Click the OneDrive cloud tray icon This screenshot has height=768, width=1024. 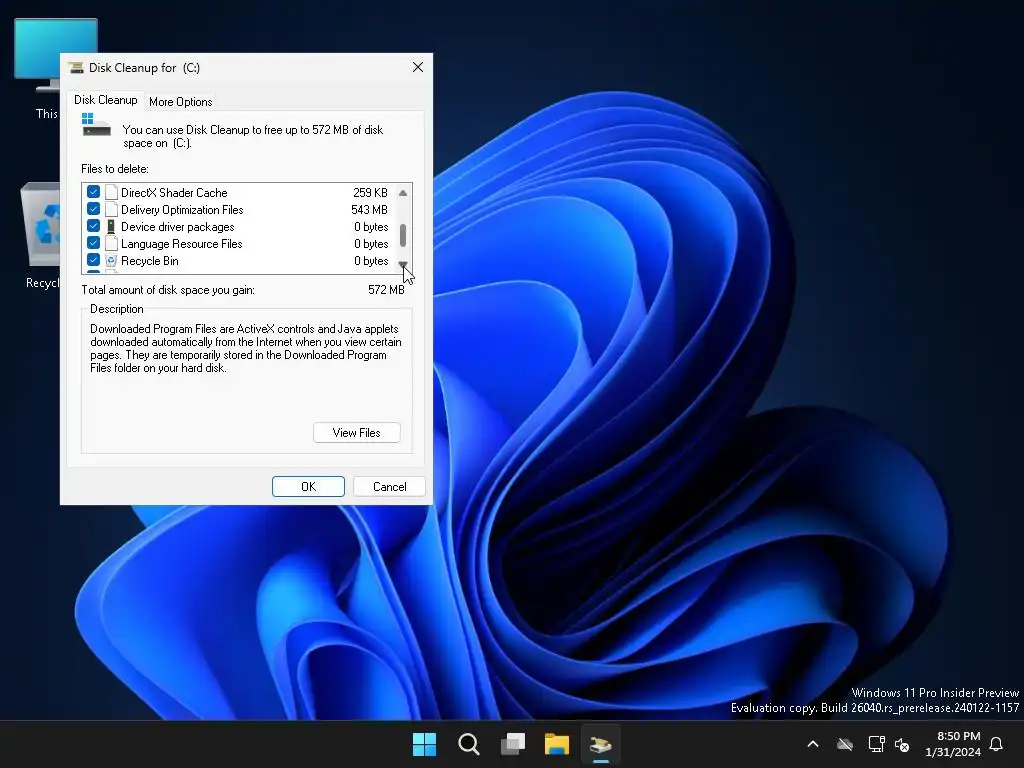coord(845,744)
